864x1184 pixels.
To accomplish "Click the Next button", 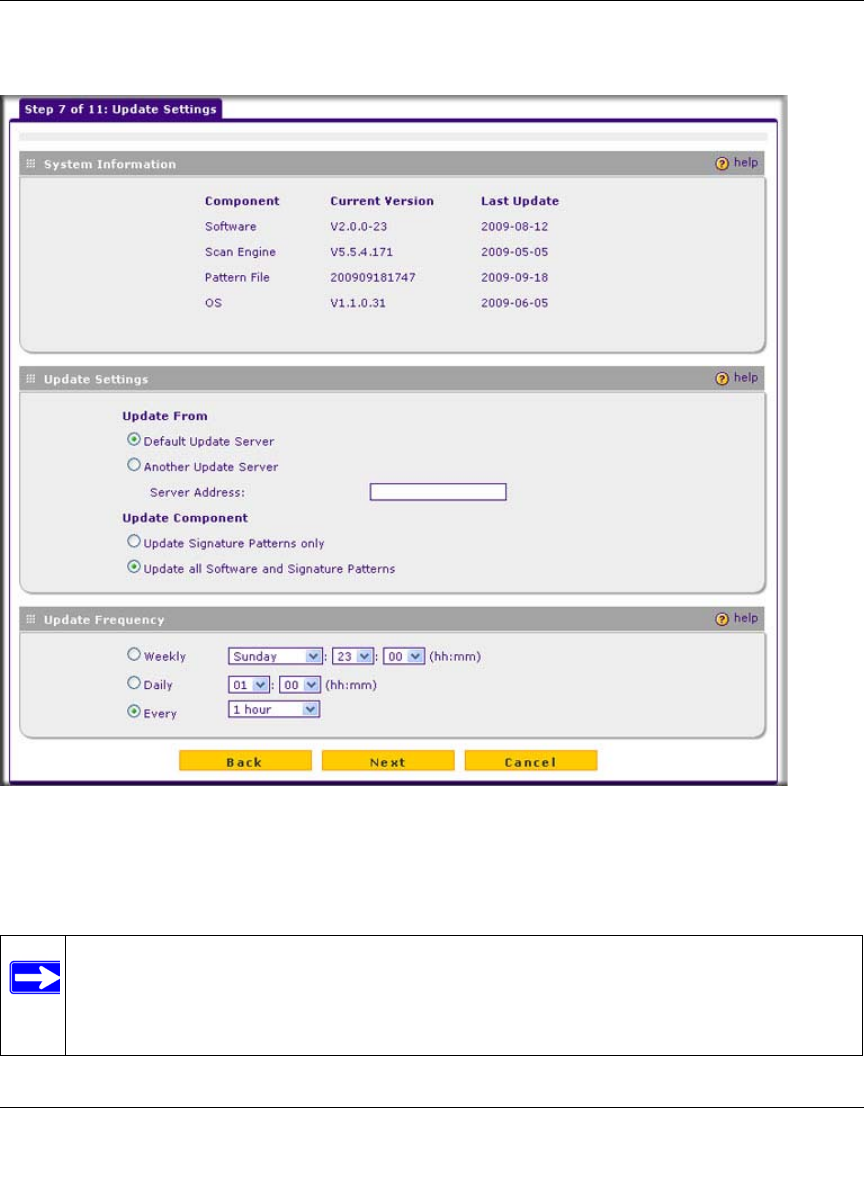I will [x=388, y=761].
